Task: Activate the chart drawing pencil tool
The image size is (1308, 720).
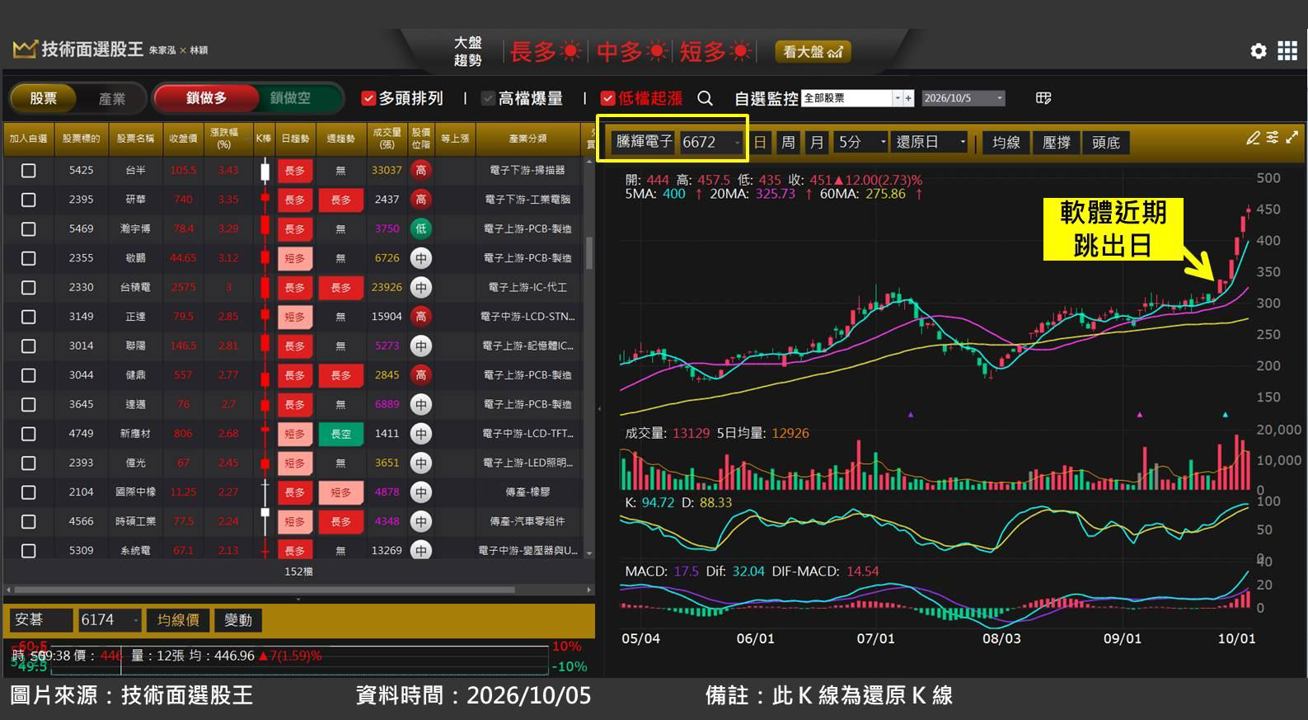Action: click(x=1253, y=138)
